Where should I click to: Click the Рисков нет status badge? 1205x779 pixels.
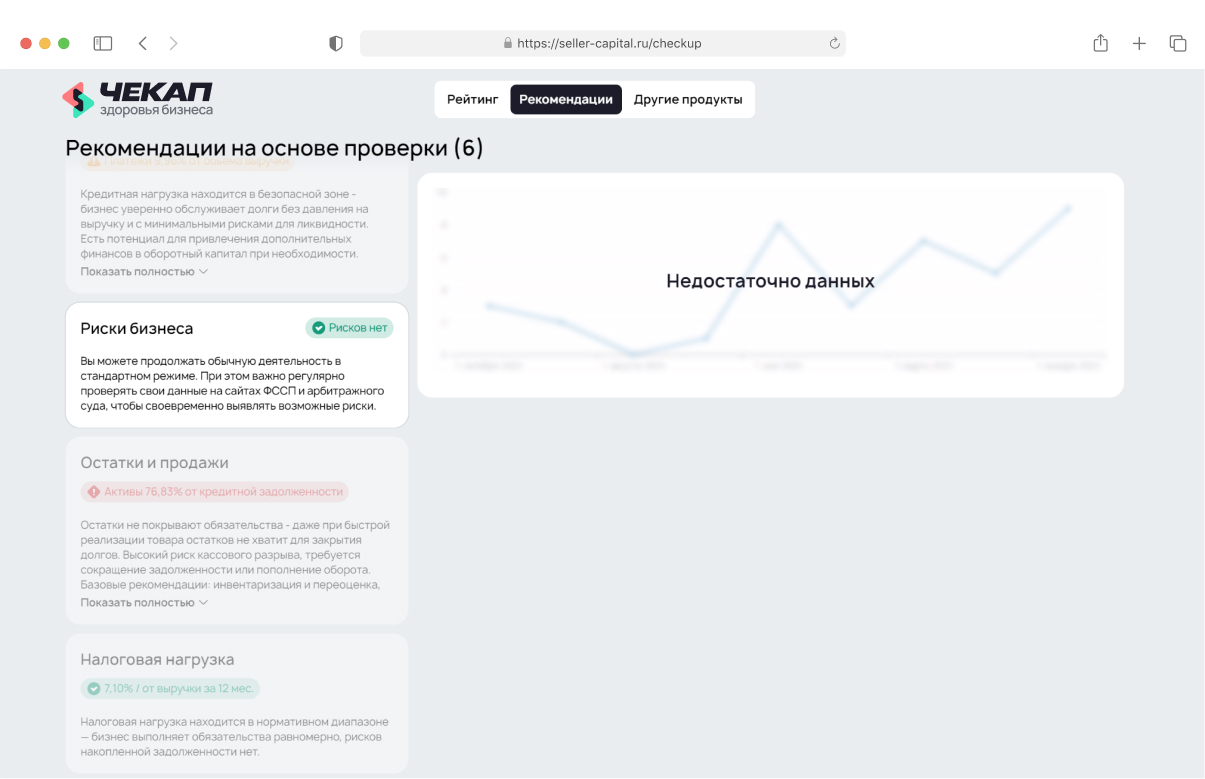(349, 328)
